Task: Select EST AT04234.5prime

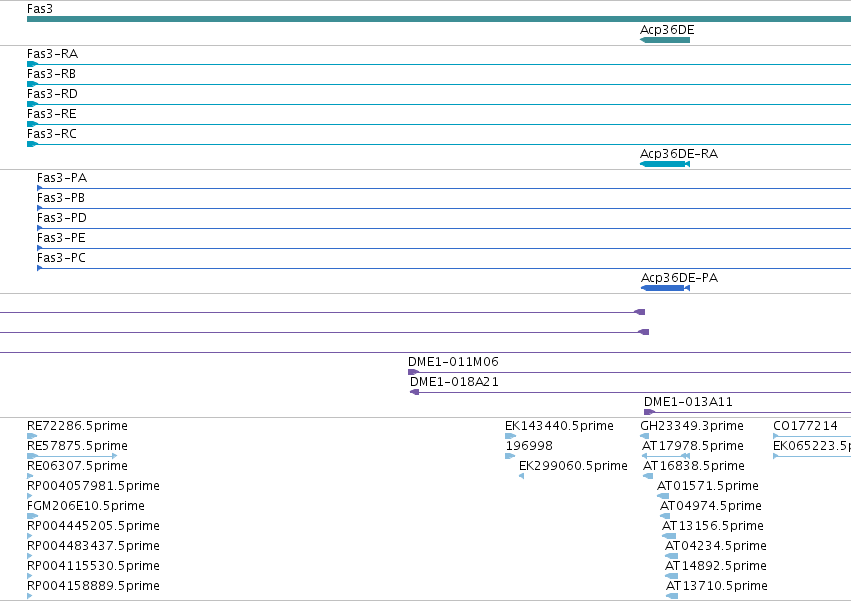Action: tap(716, 547)
